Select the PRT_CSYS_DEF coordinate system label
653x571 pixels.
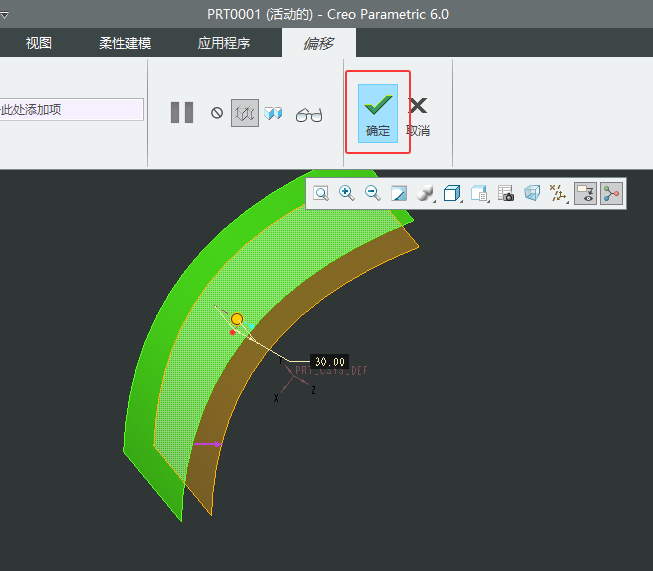point(331,370)
